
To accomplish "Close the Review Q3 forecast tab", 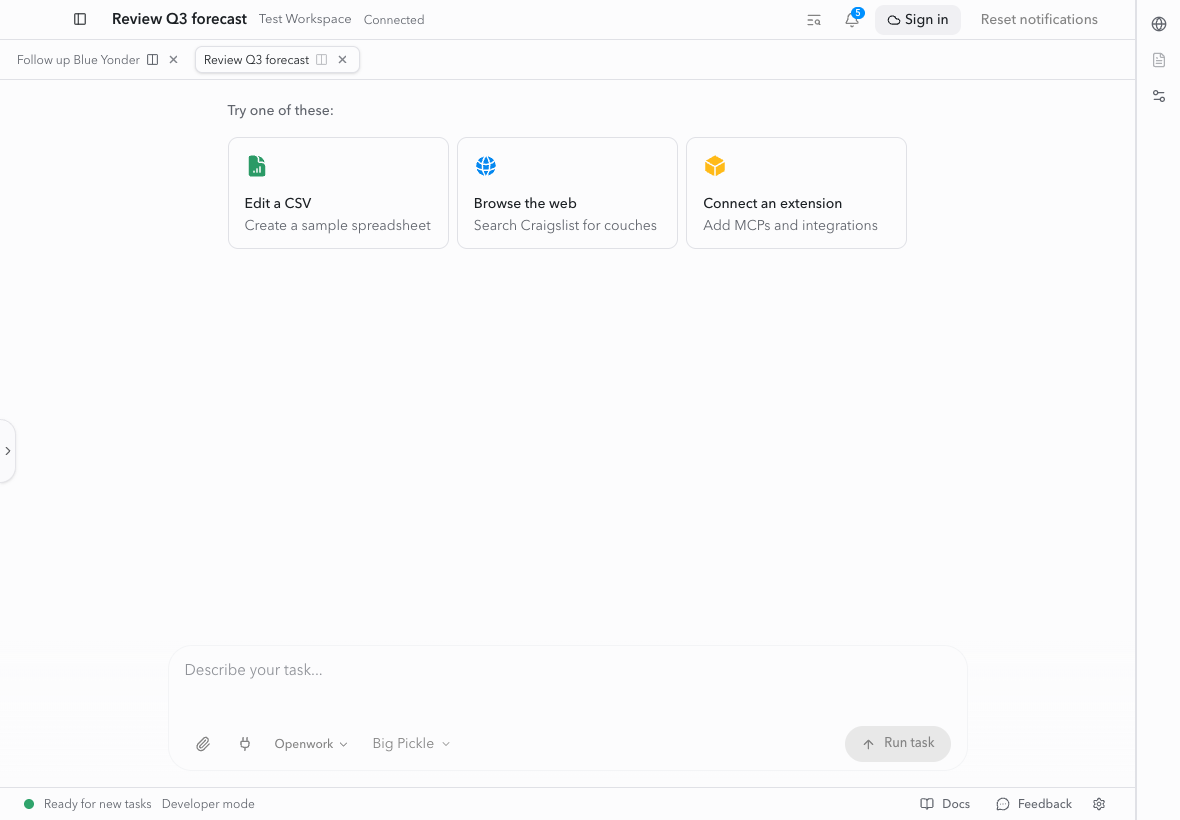I will coord(342,60).
